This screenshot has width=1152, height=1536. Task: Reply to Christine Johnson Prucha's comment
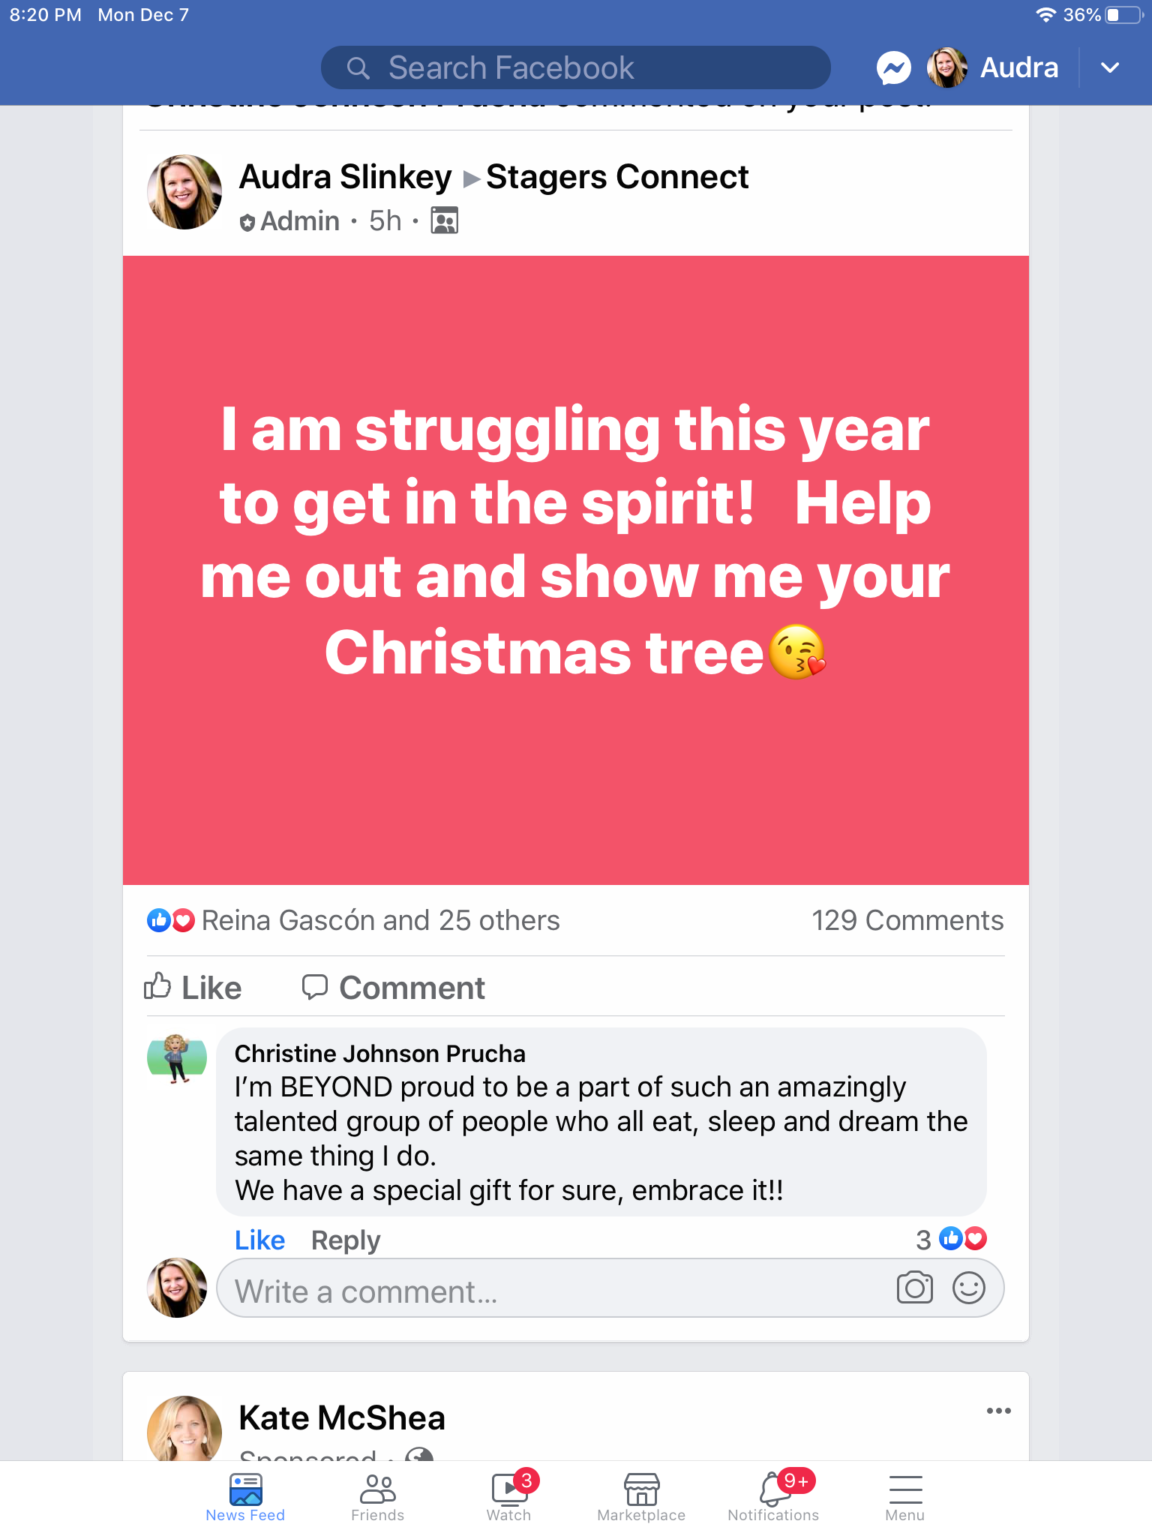pos(345,1240)
